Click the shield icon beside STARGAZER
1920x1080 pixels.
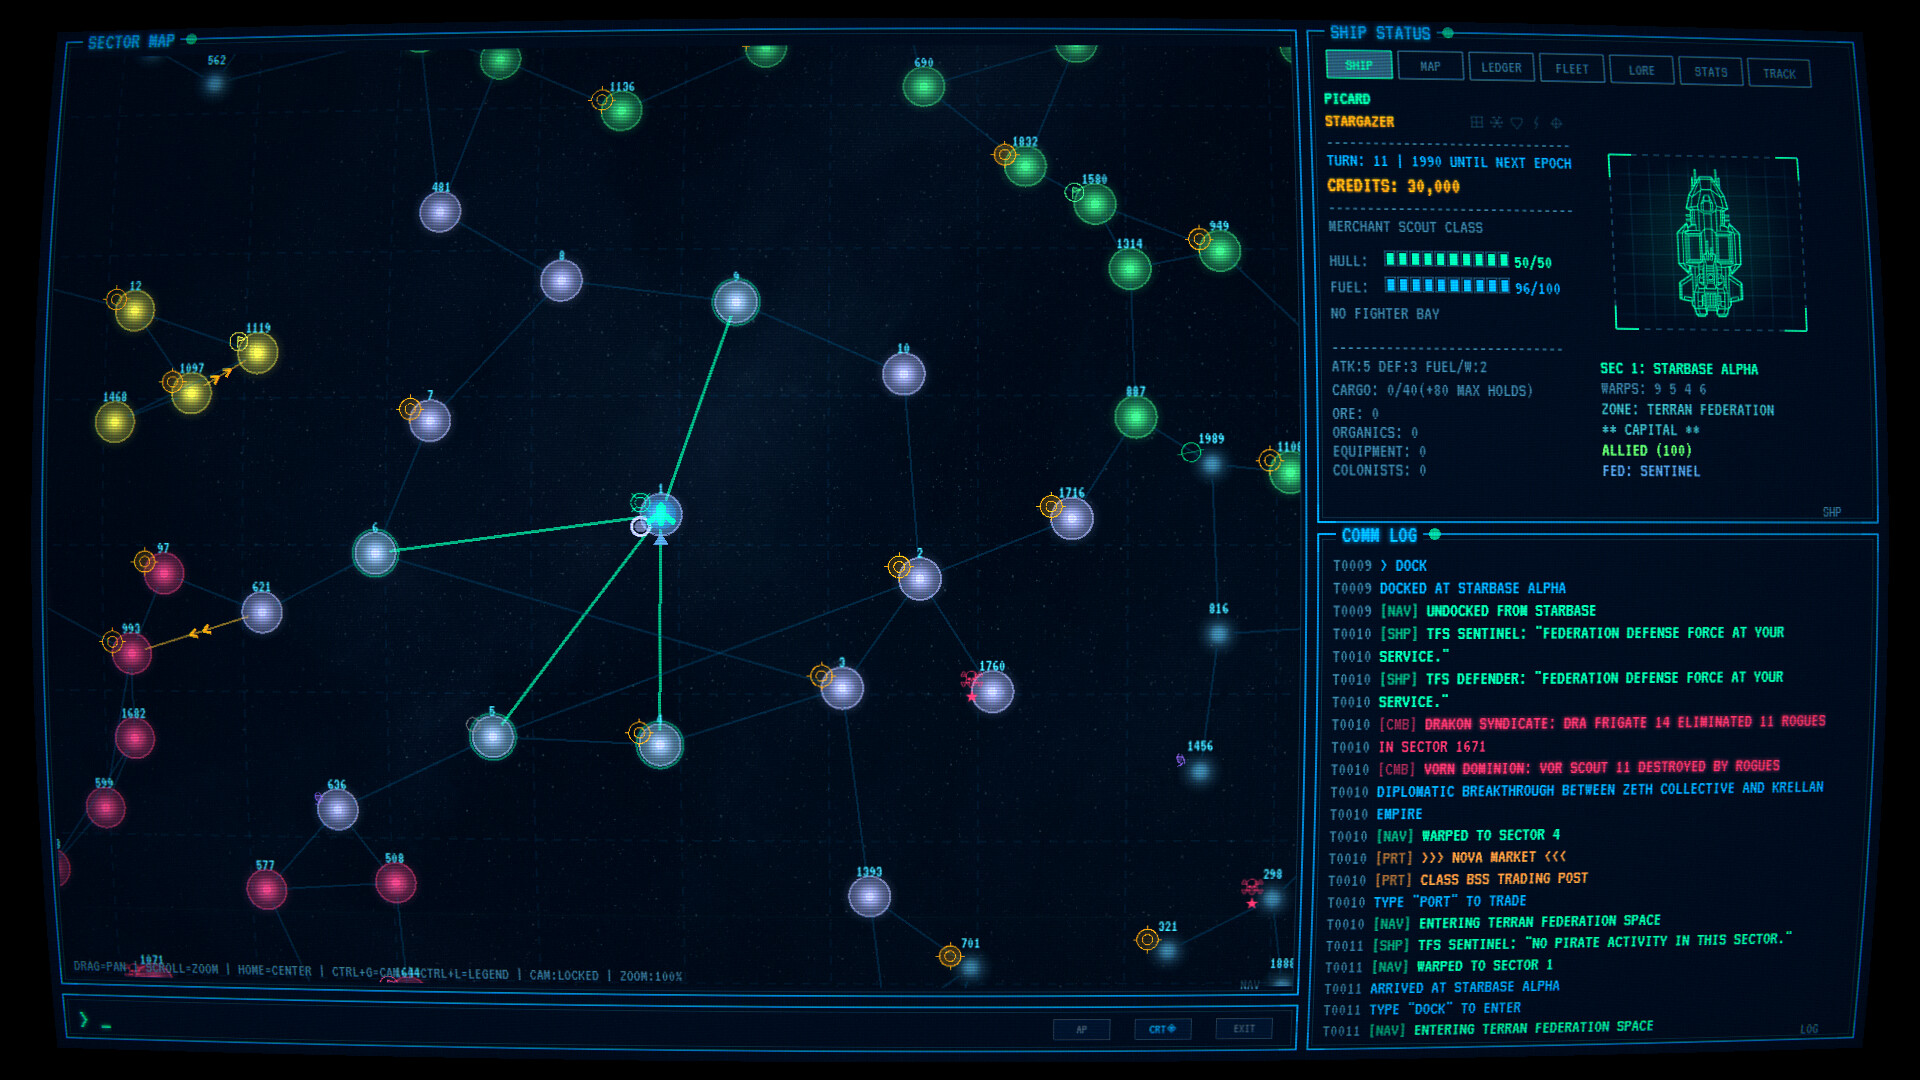(x=1517, y=123)
